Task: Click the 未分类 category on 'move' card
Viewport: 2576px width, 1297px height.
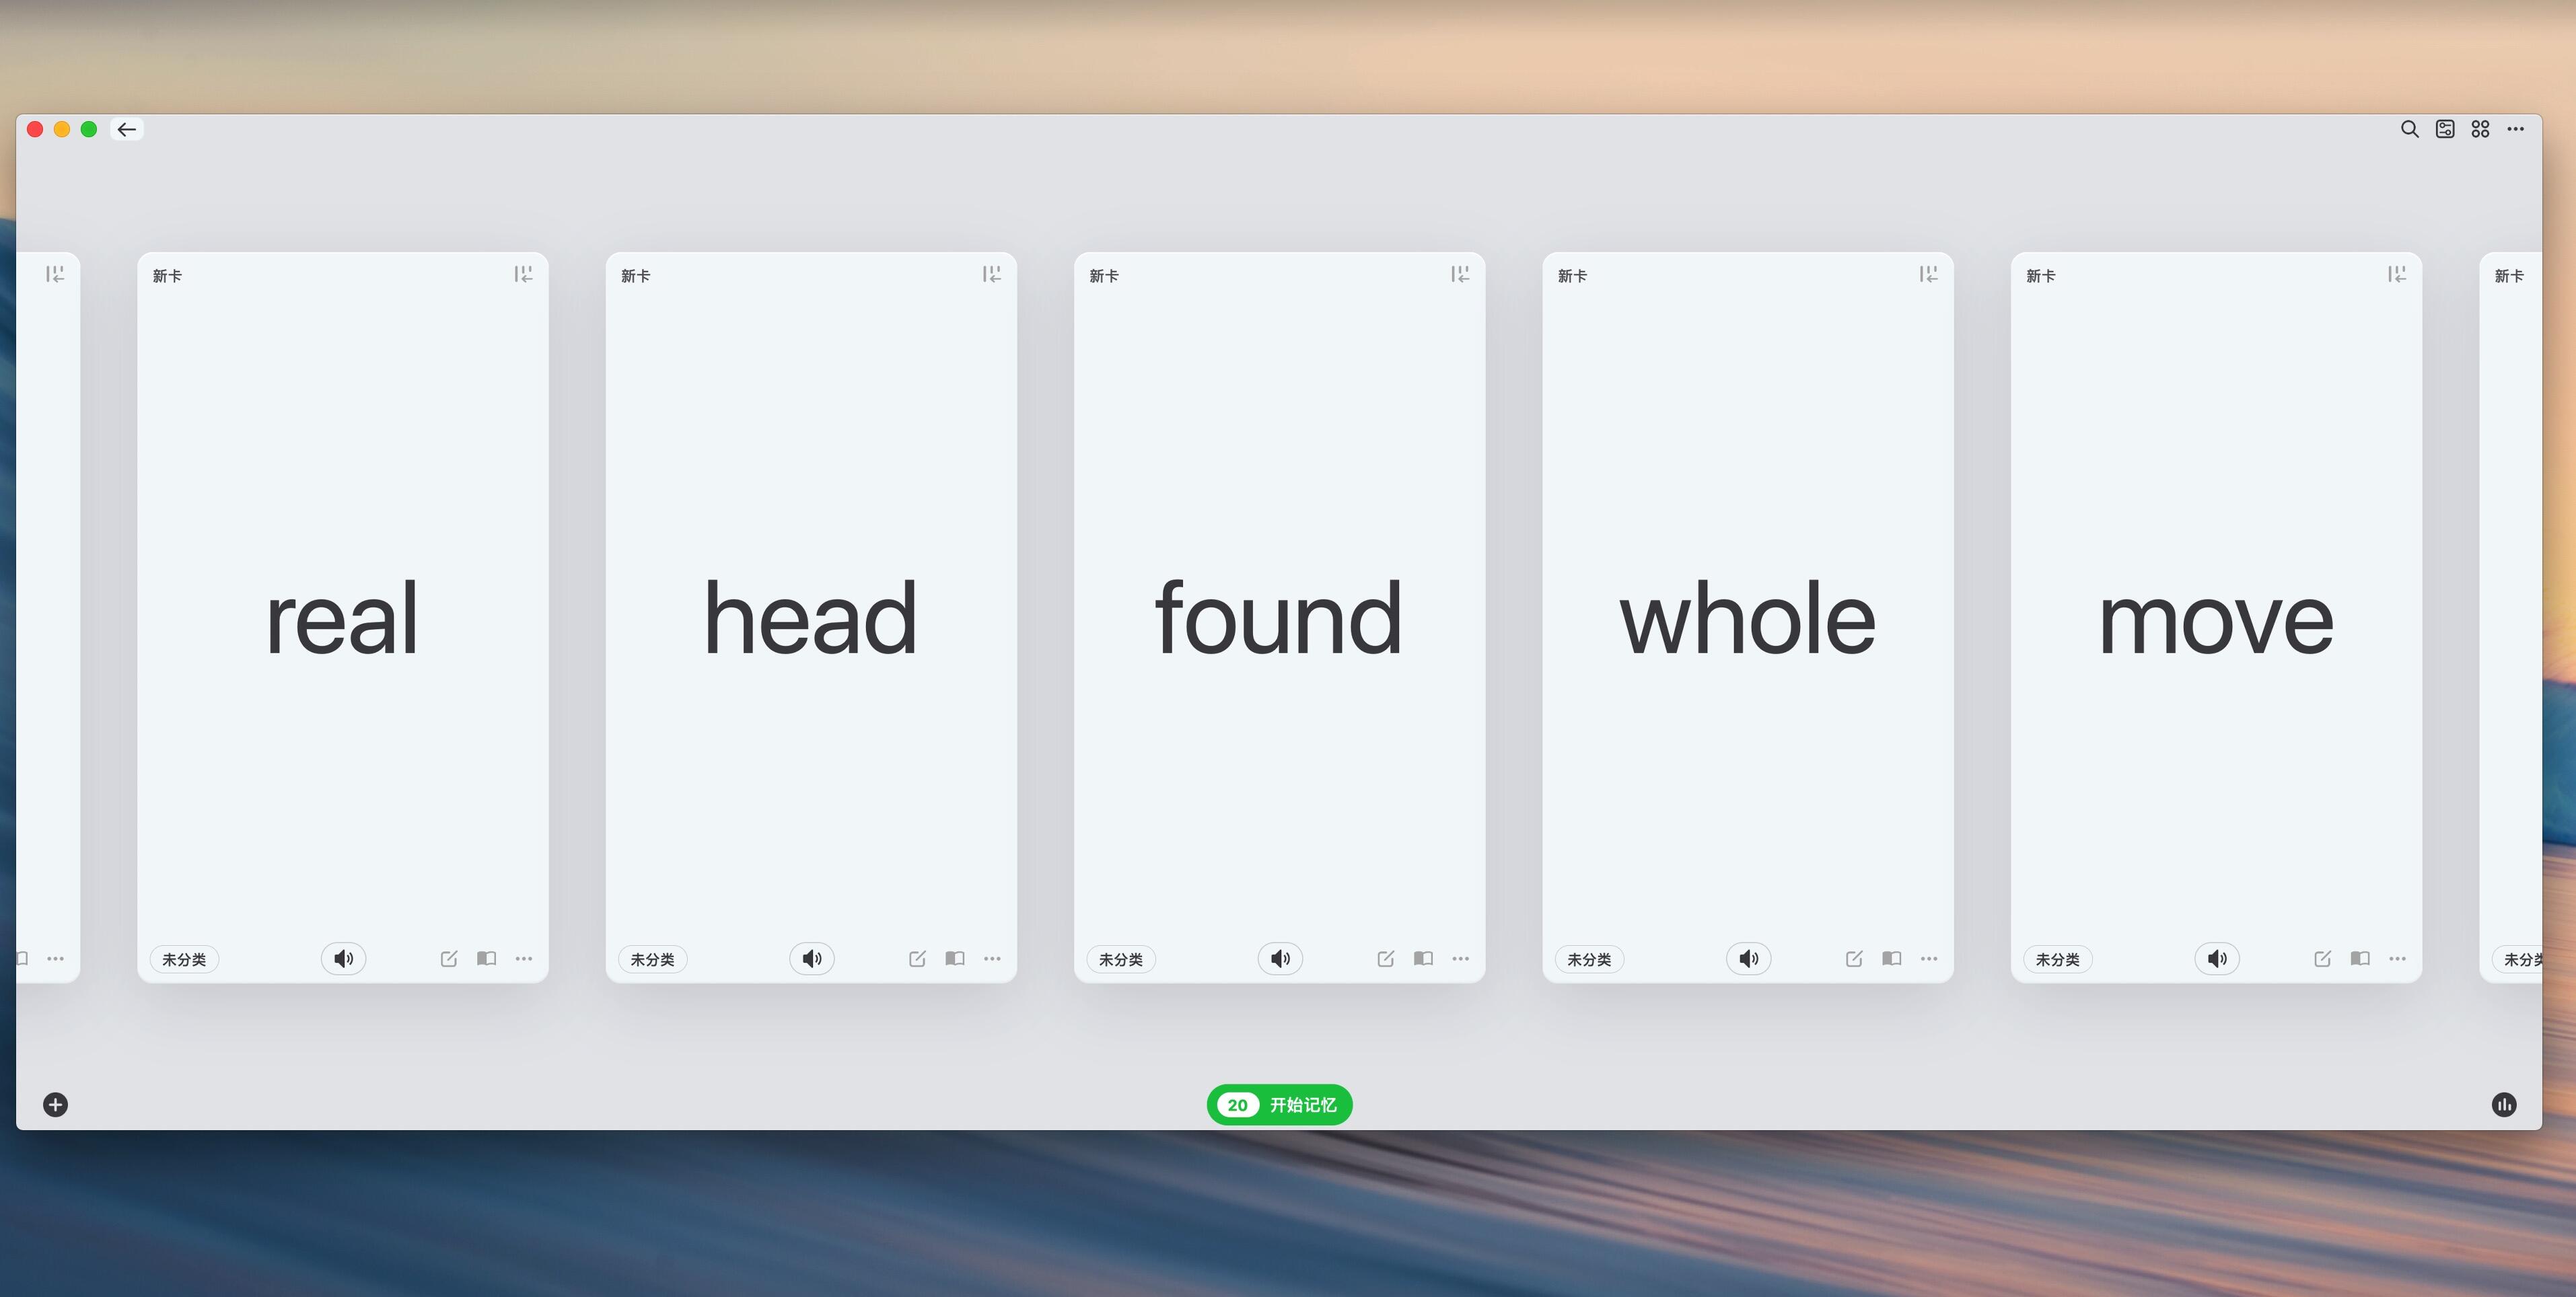Action: 2057,959
